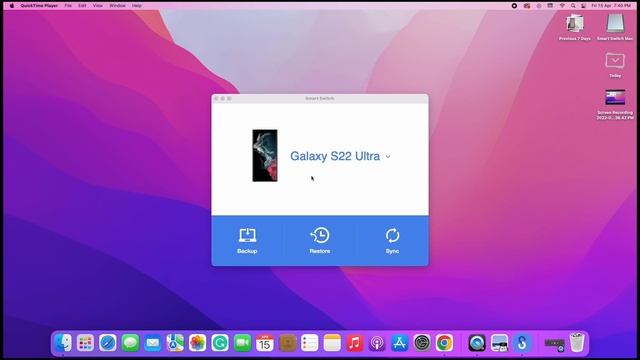Open Podcasts from the dock

click(x=377, y=343)
